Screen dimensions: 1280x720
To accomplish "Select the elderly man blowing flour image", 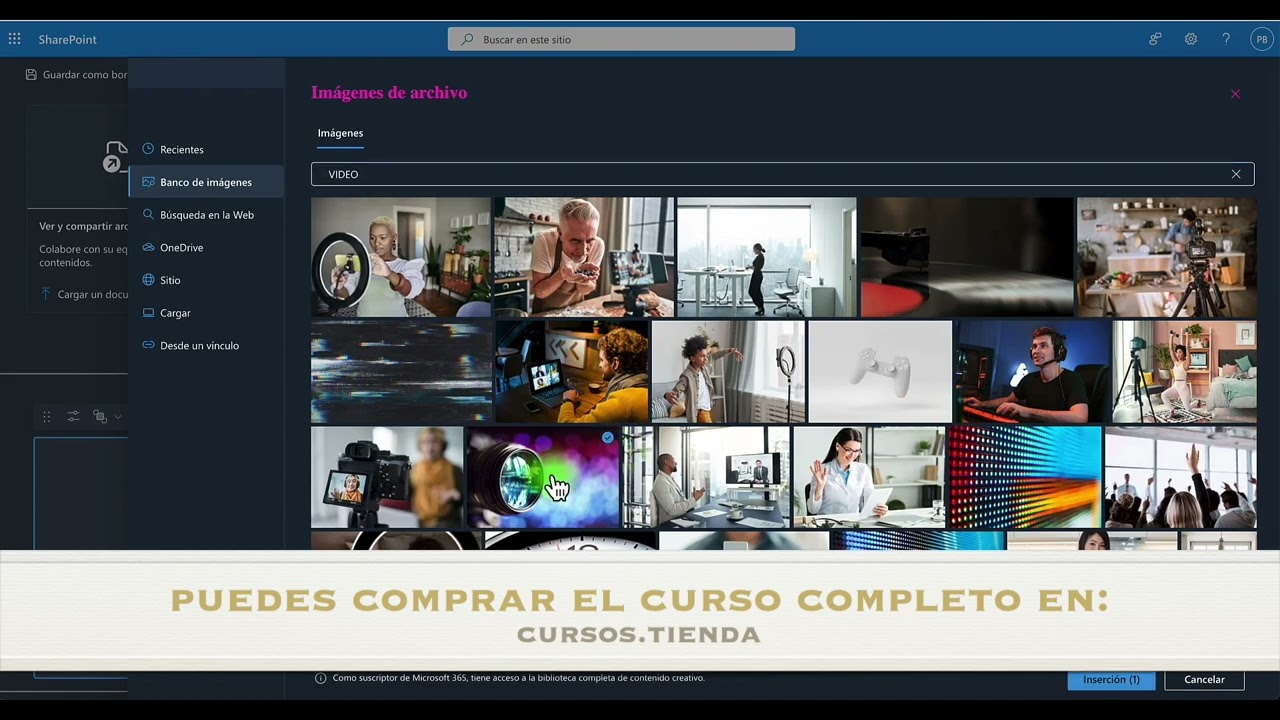I will pyautogui.click(x=584, y=257).
